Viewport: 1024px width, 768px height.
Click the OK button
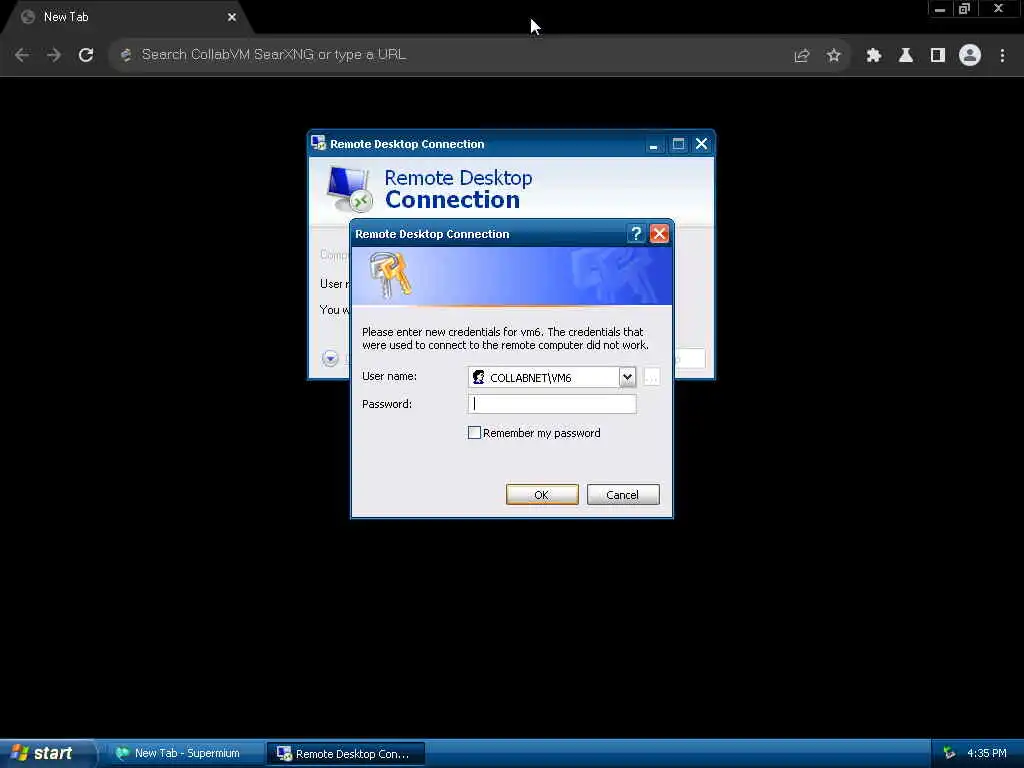(542, 495)
